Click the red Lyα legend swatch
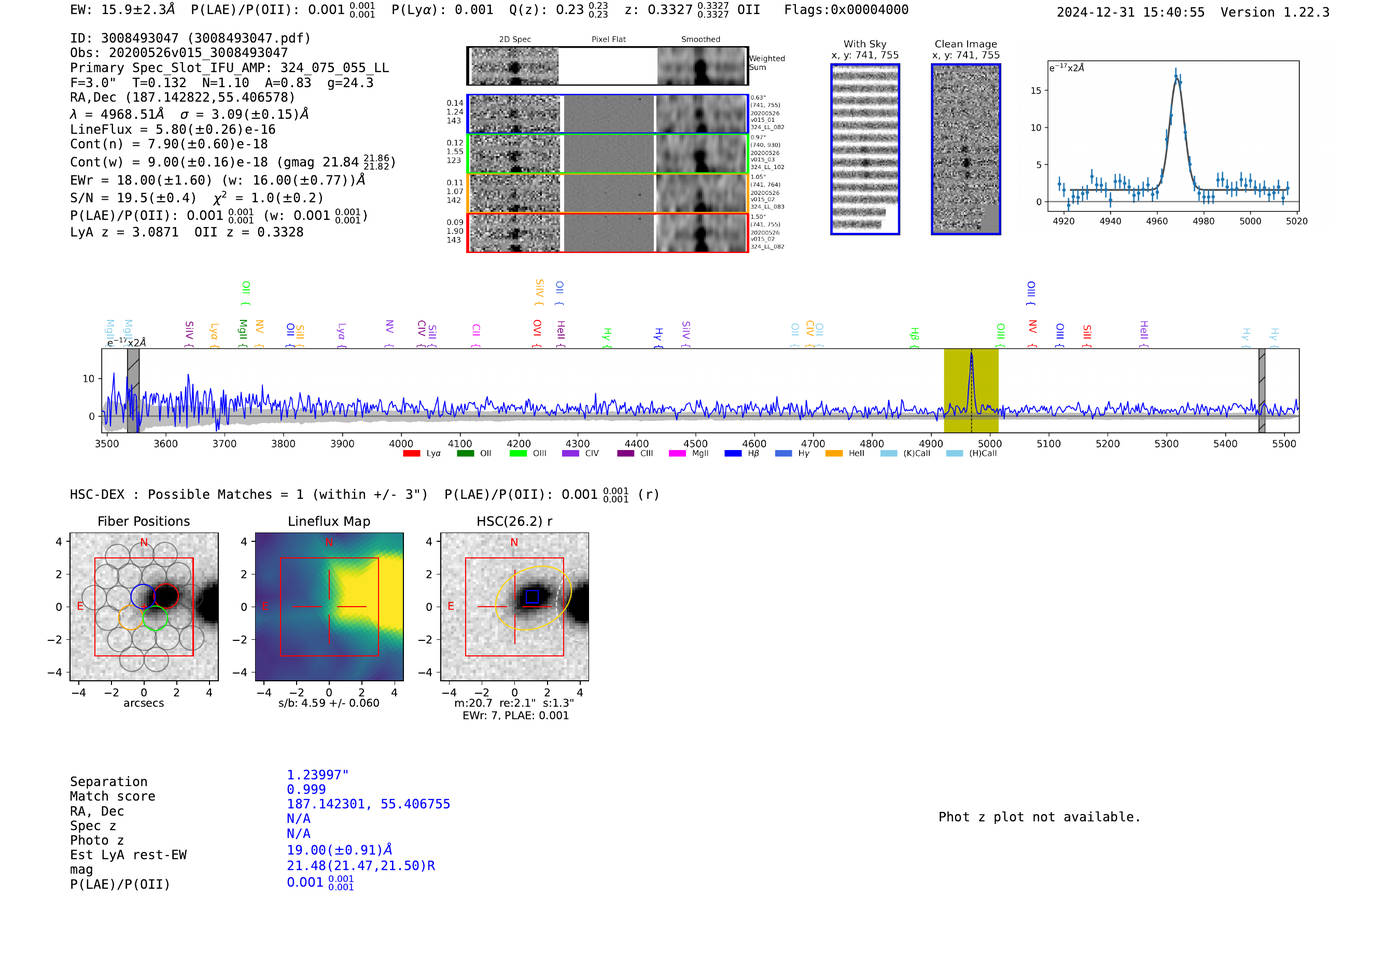 (411, 454)
